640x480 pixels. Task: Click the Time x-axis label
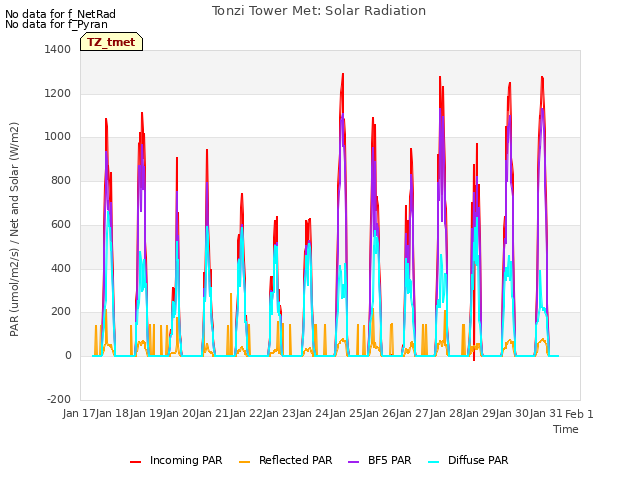tap(566, 429)
